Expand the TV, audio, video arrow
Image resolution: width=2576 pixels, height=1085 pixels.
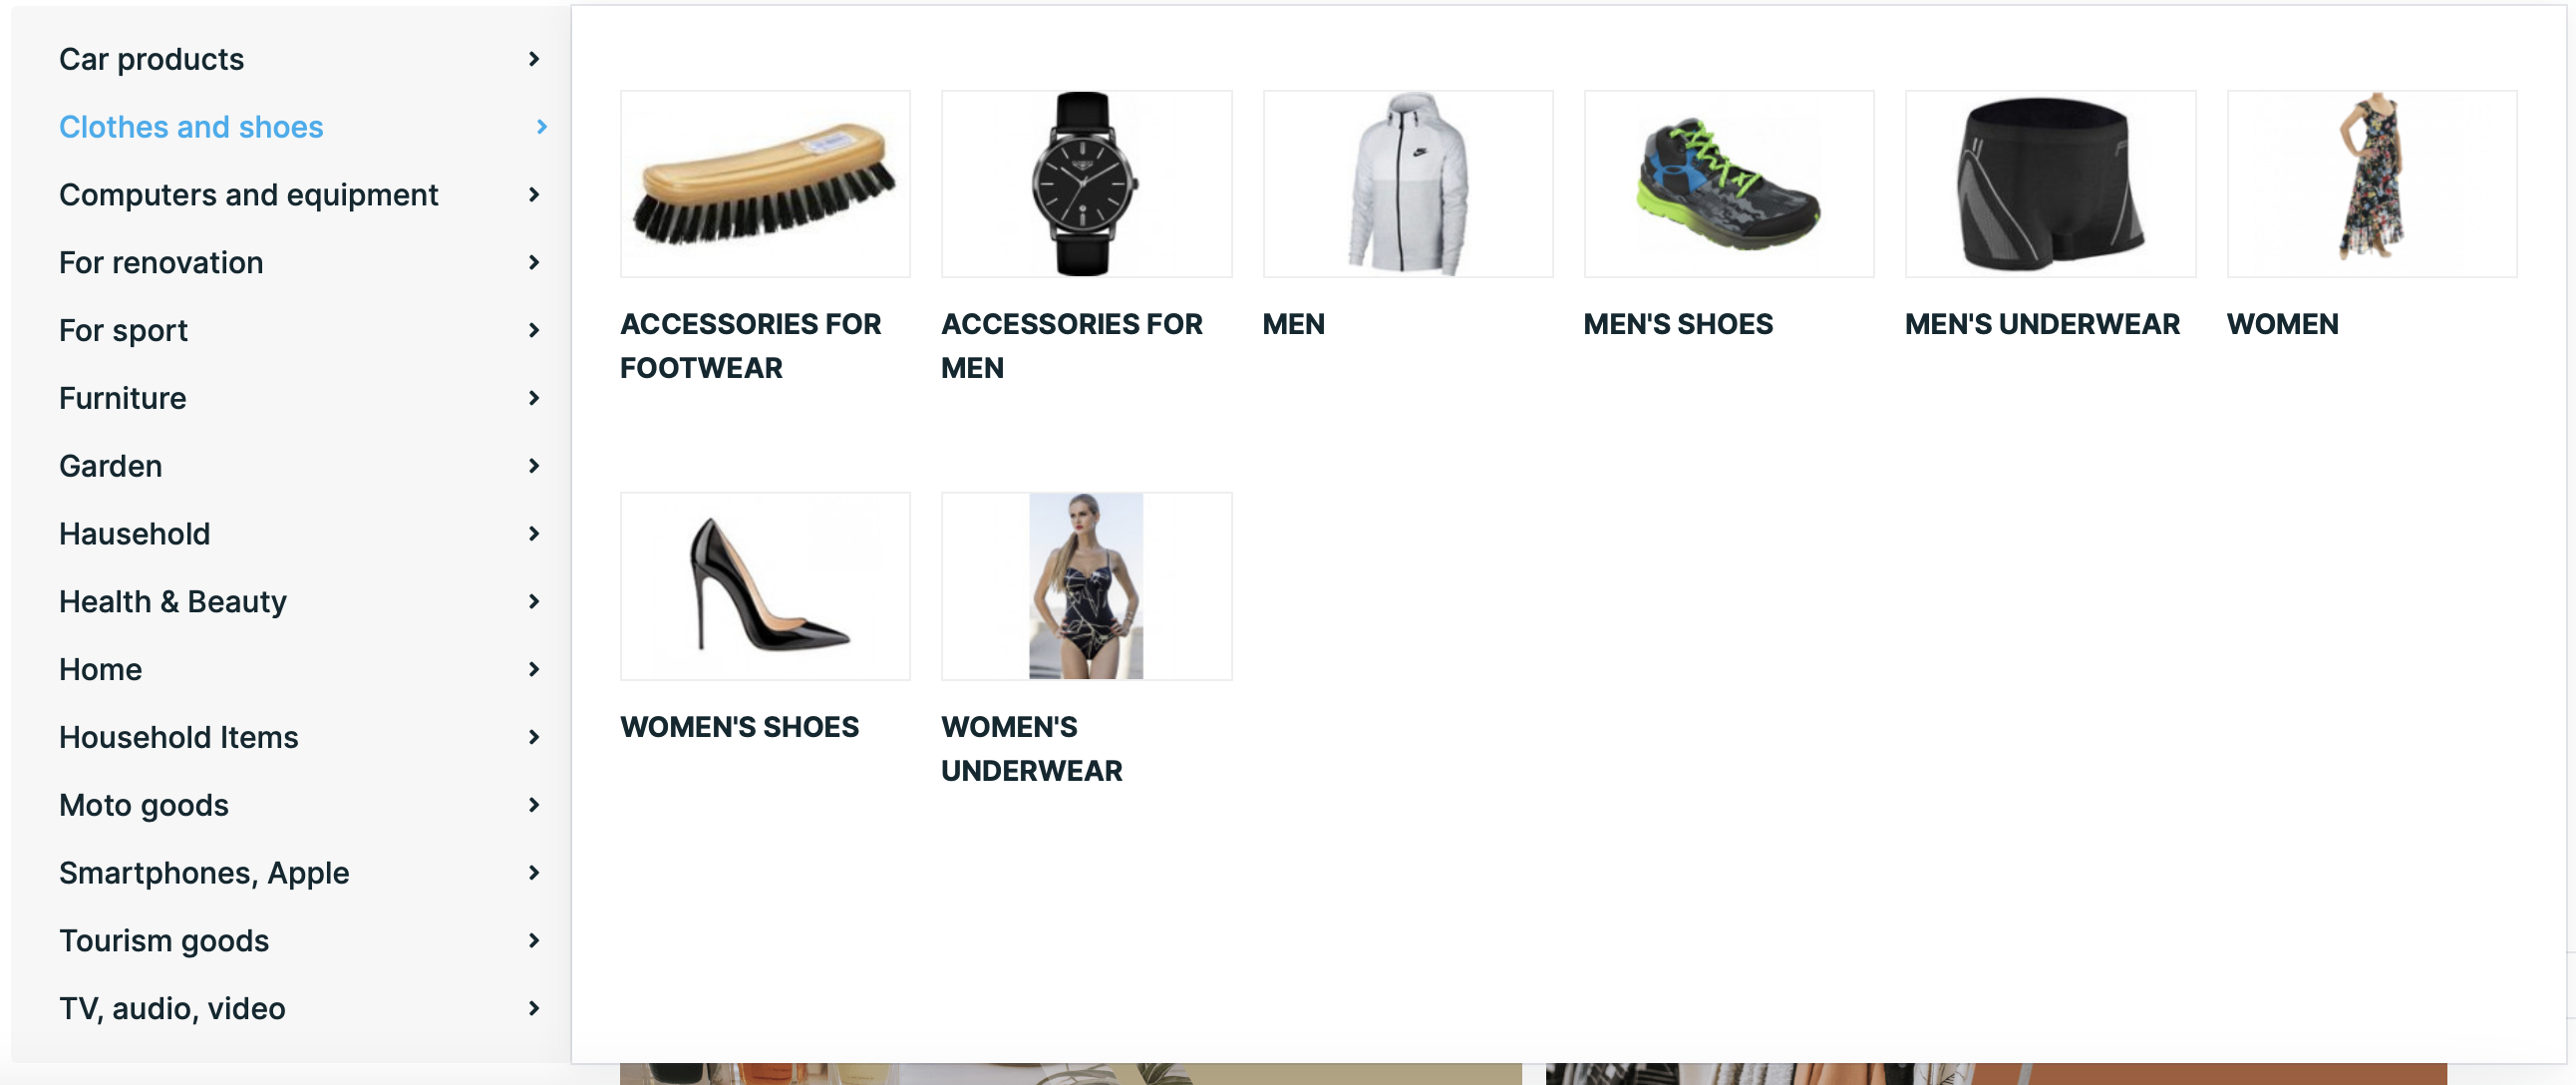534,1008
